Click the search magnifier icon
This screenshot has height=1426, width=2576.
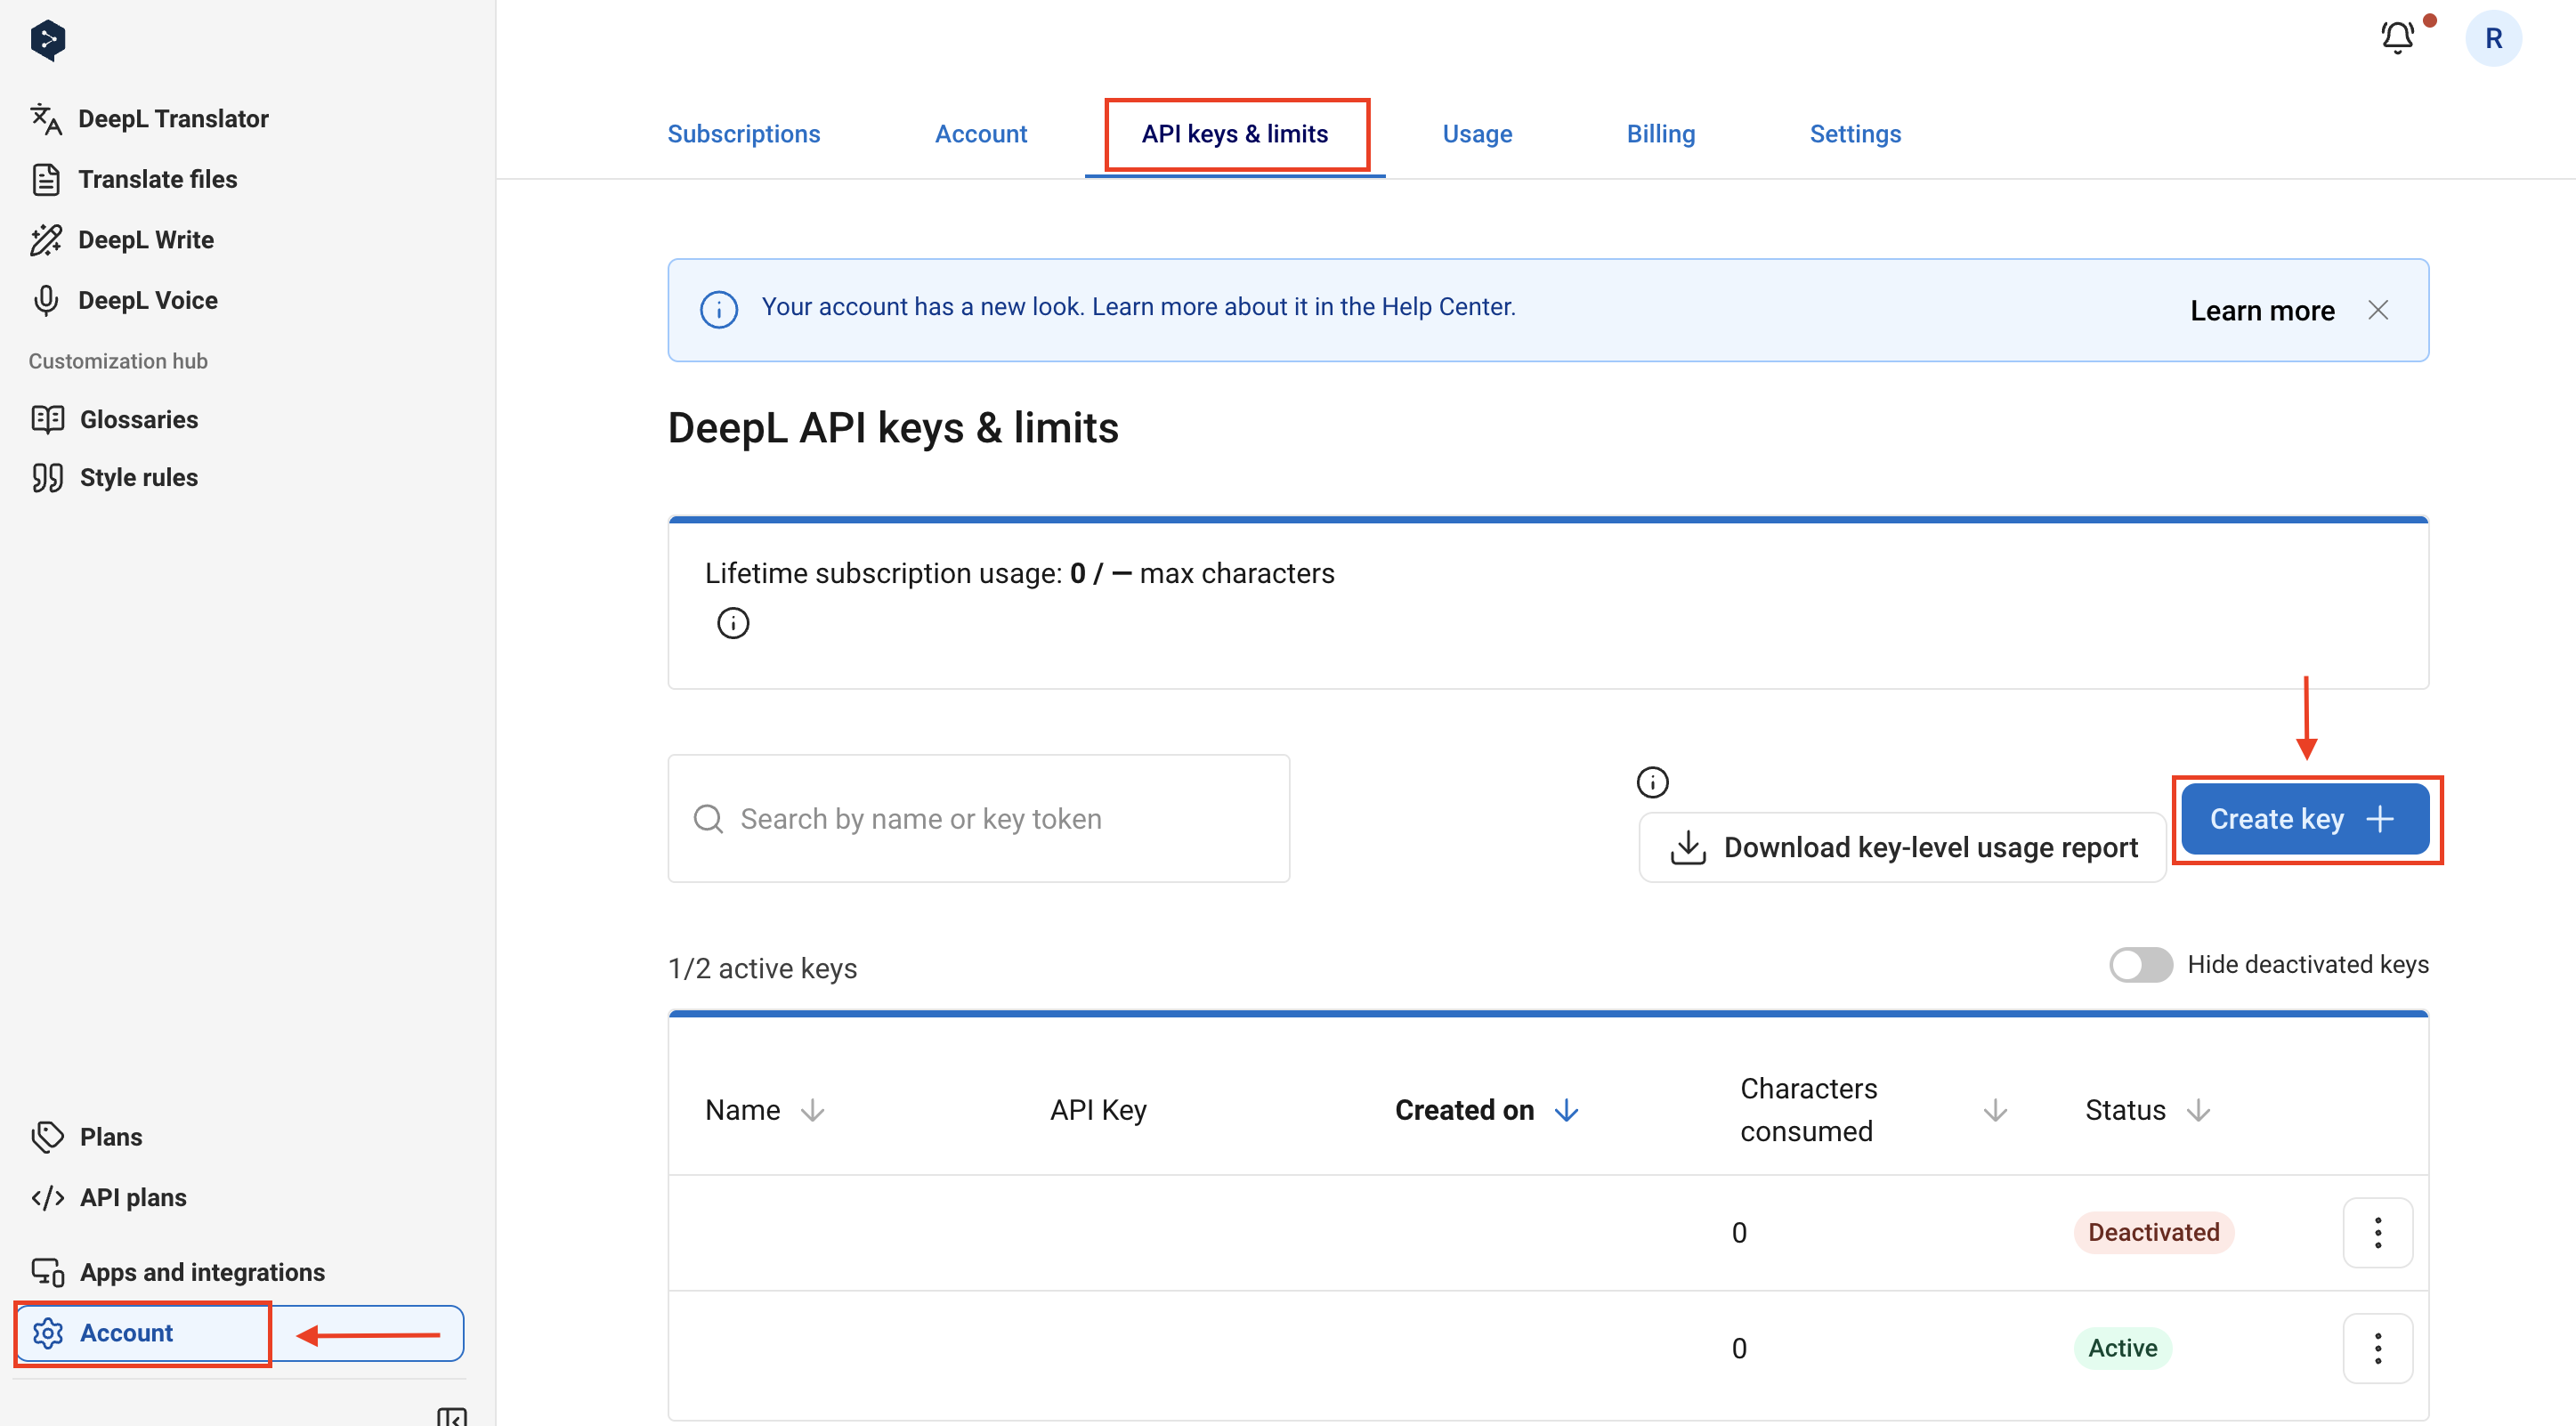point(708,819)
